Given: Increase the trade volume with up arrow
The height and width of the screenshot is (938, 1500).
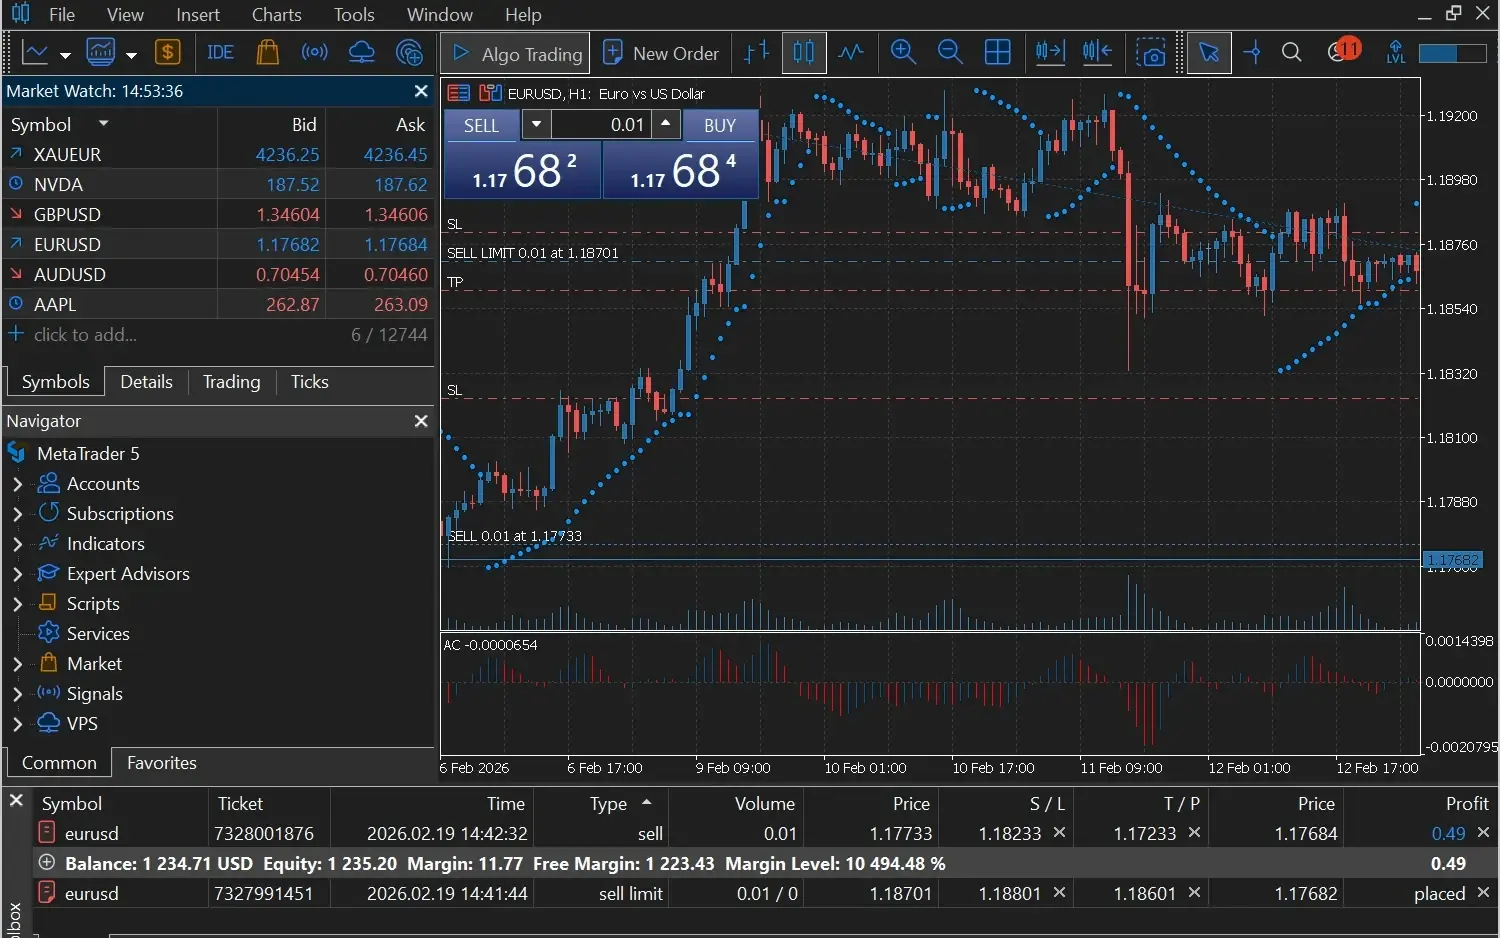Looking at the screenshot, I should pos(666,124).
